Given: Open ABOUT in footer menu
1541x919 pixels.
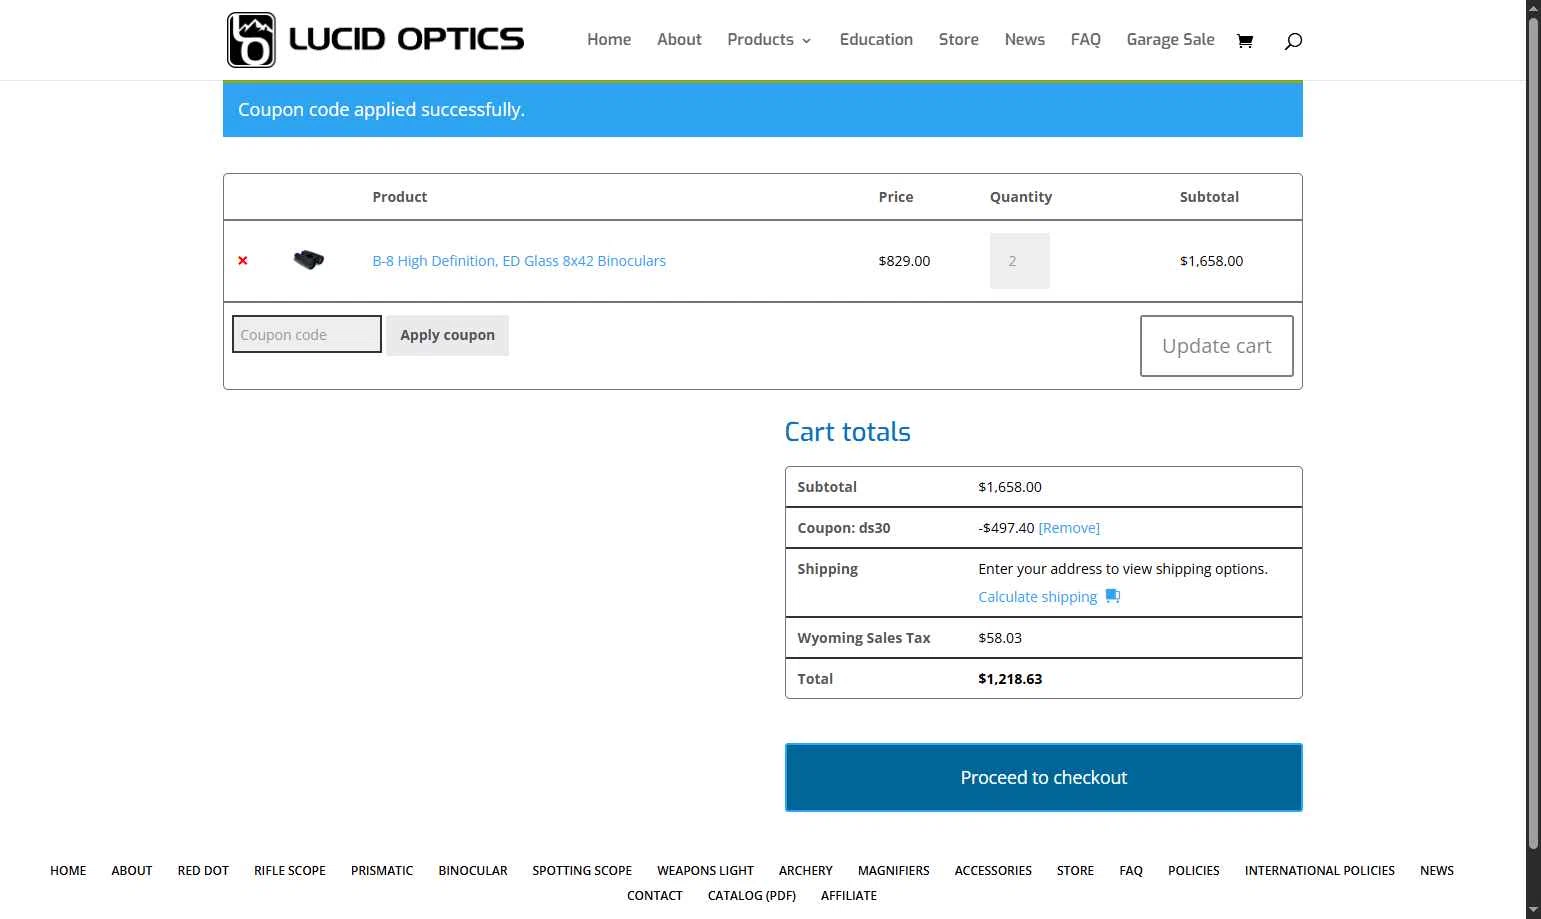Looking at the screenshot, I should [x=132, y=871].
